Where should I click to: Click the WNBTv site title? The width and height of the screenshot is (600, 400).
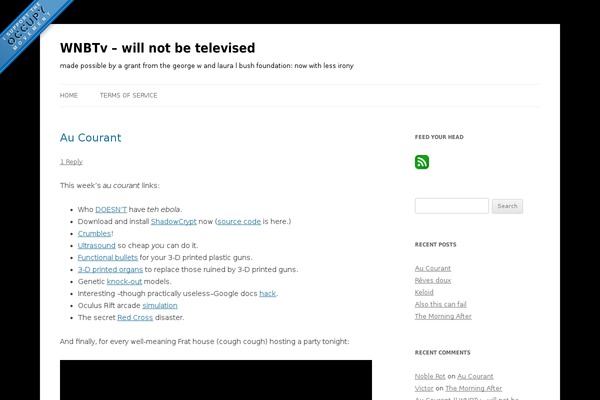(x=157, y=48)
